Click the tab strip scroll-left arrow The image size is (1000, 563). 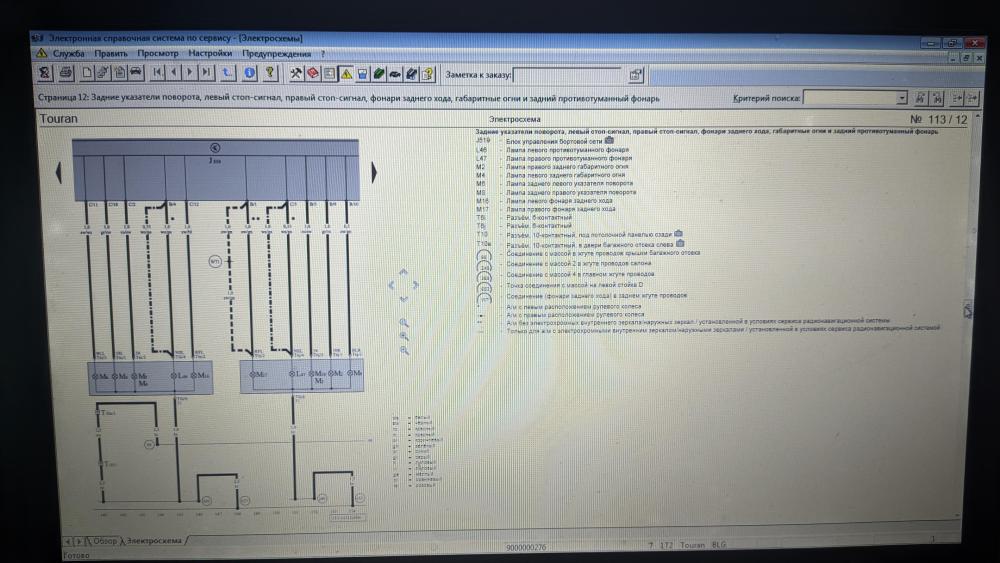68,541
